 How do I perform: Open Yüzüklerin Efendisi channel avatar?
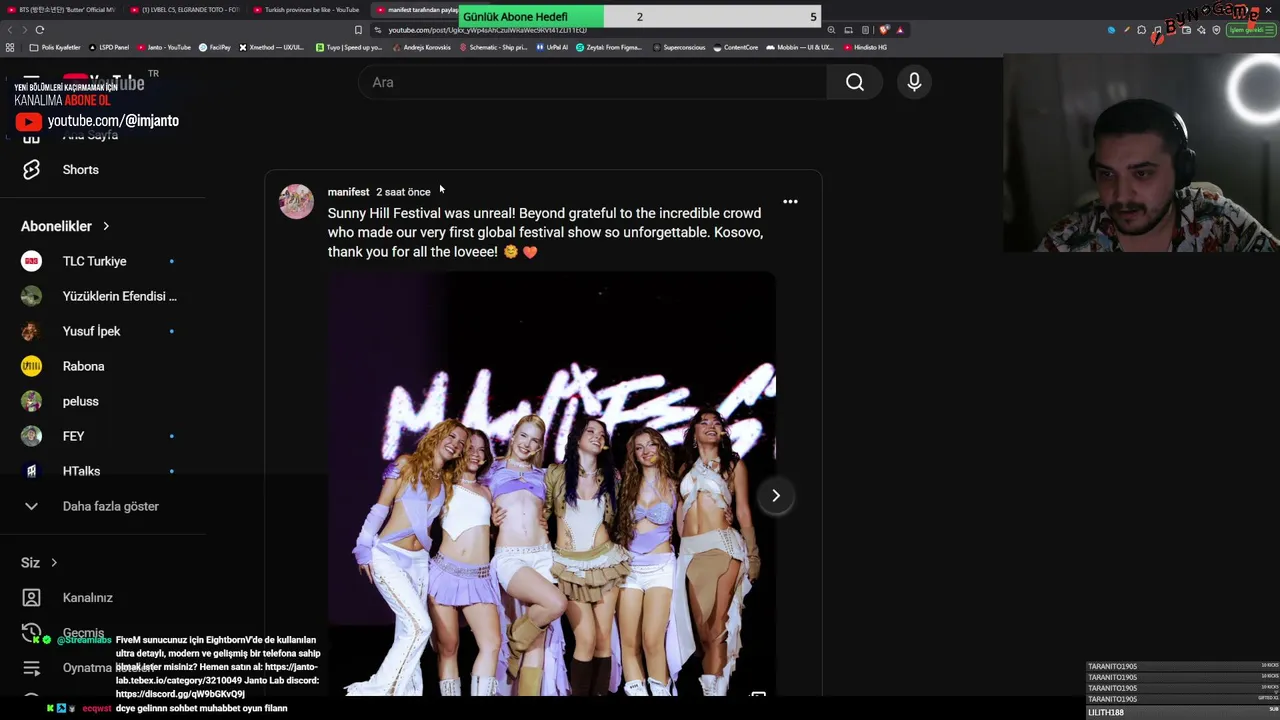31,296
